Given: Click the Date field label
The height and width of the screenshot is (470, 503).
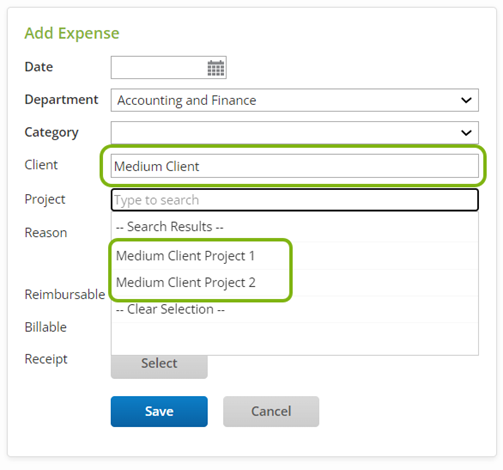Looking at the screenshot, I should pos(39,67).
